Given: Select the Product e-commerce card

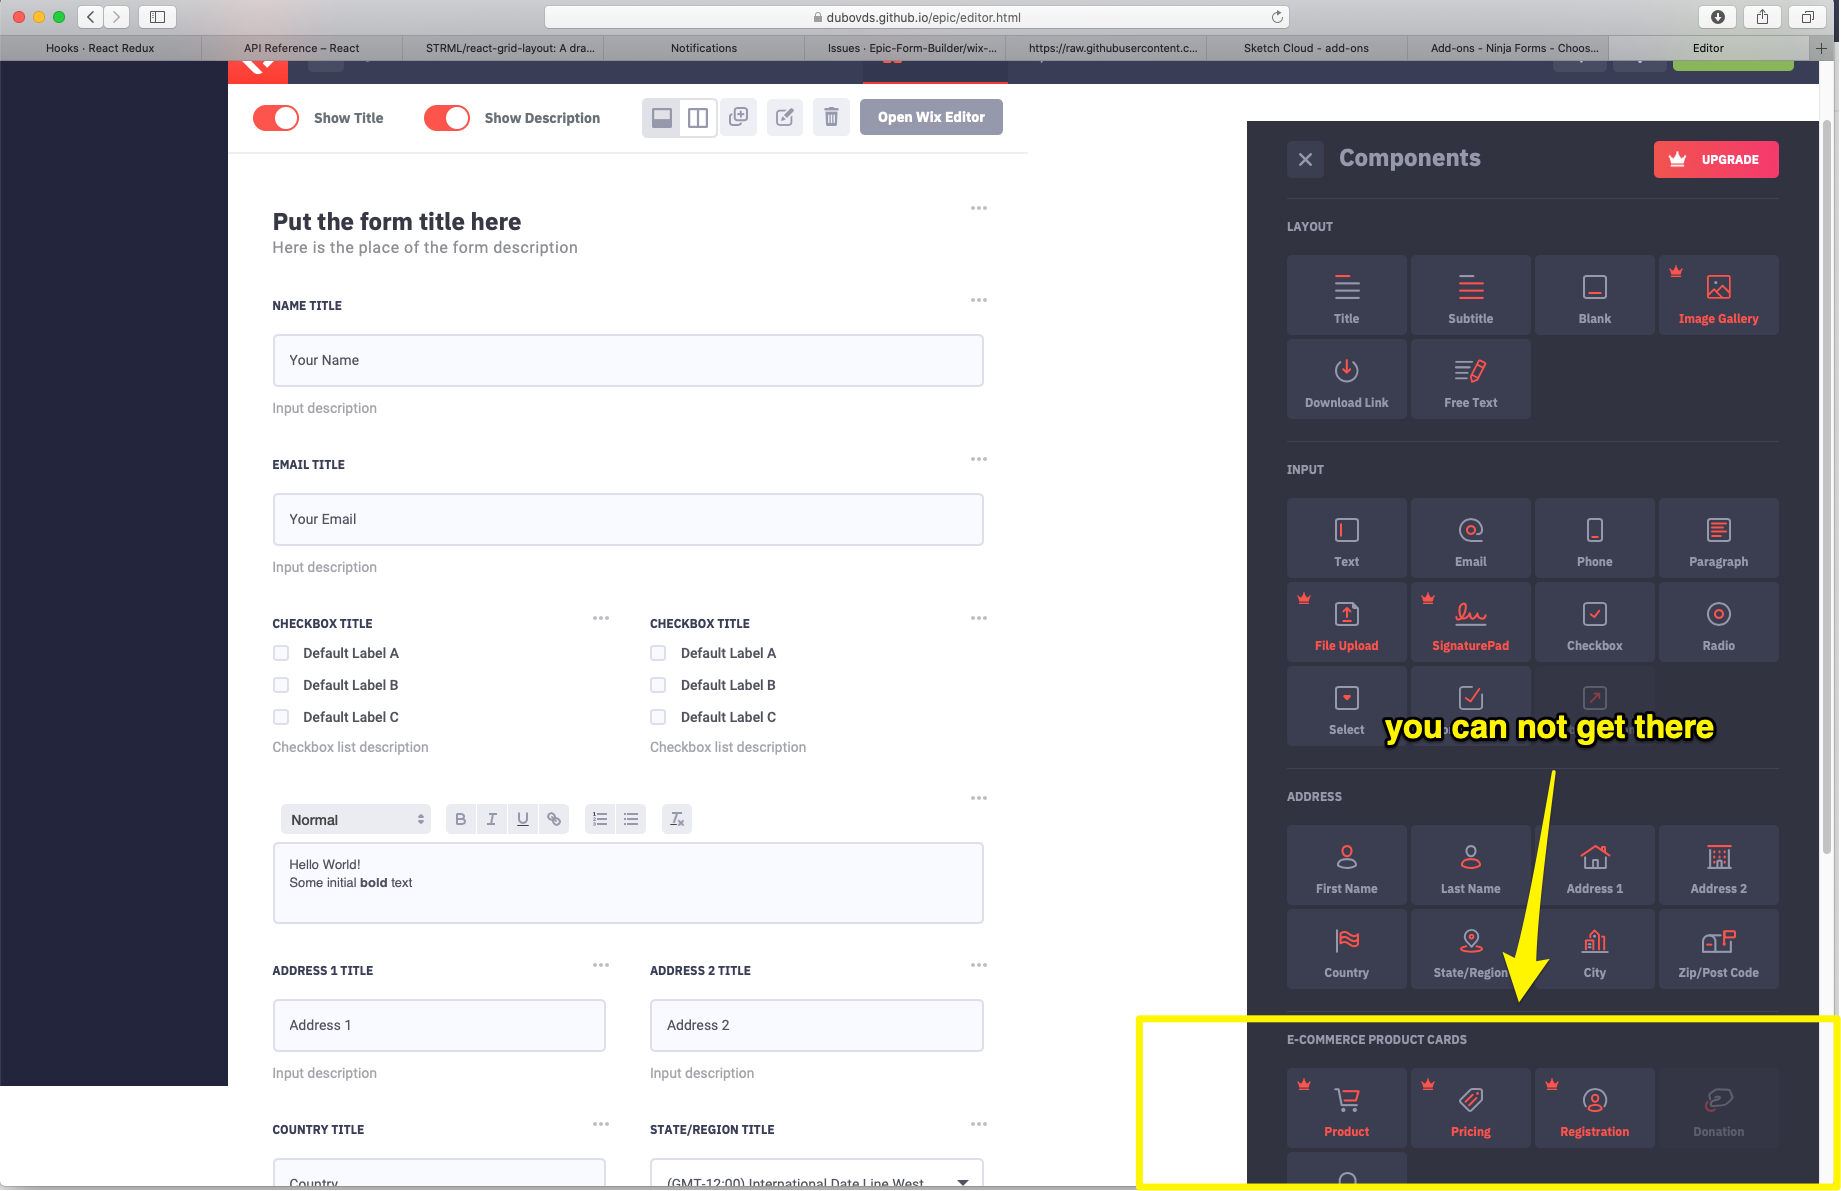Looking at the screenshot, I should coord(1345,1107).
